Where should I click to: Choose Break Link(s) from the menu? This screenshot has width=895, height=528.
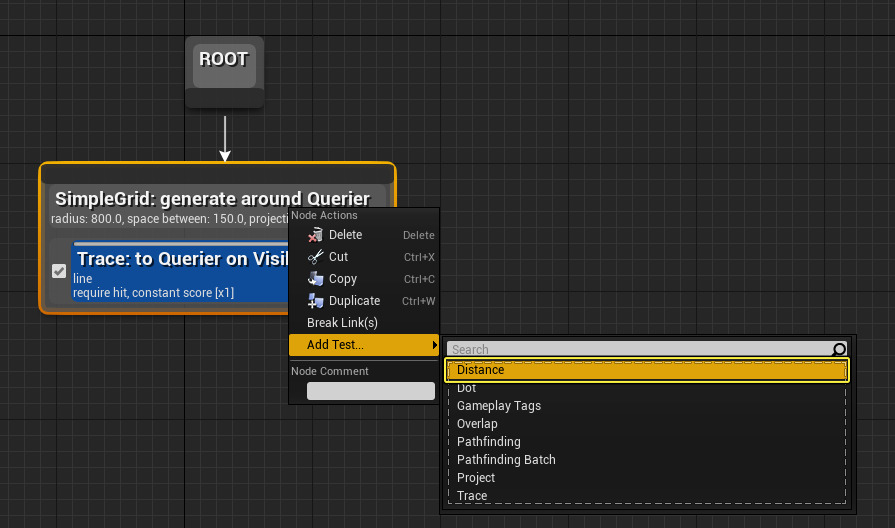(342, 323)
